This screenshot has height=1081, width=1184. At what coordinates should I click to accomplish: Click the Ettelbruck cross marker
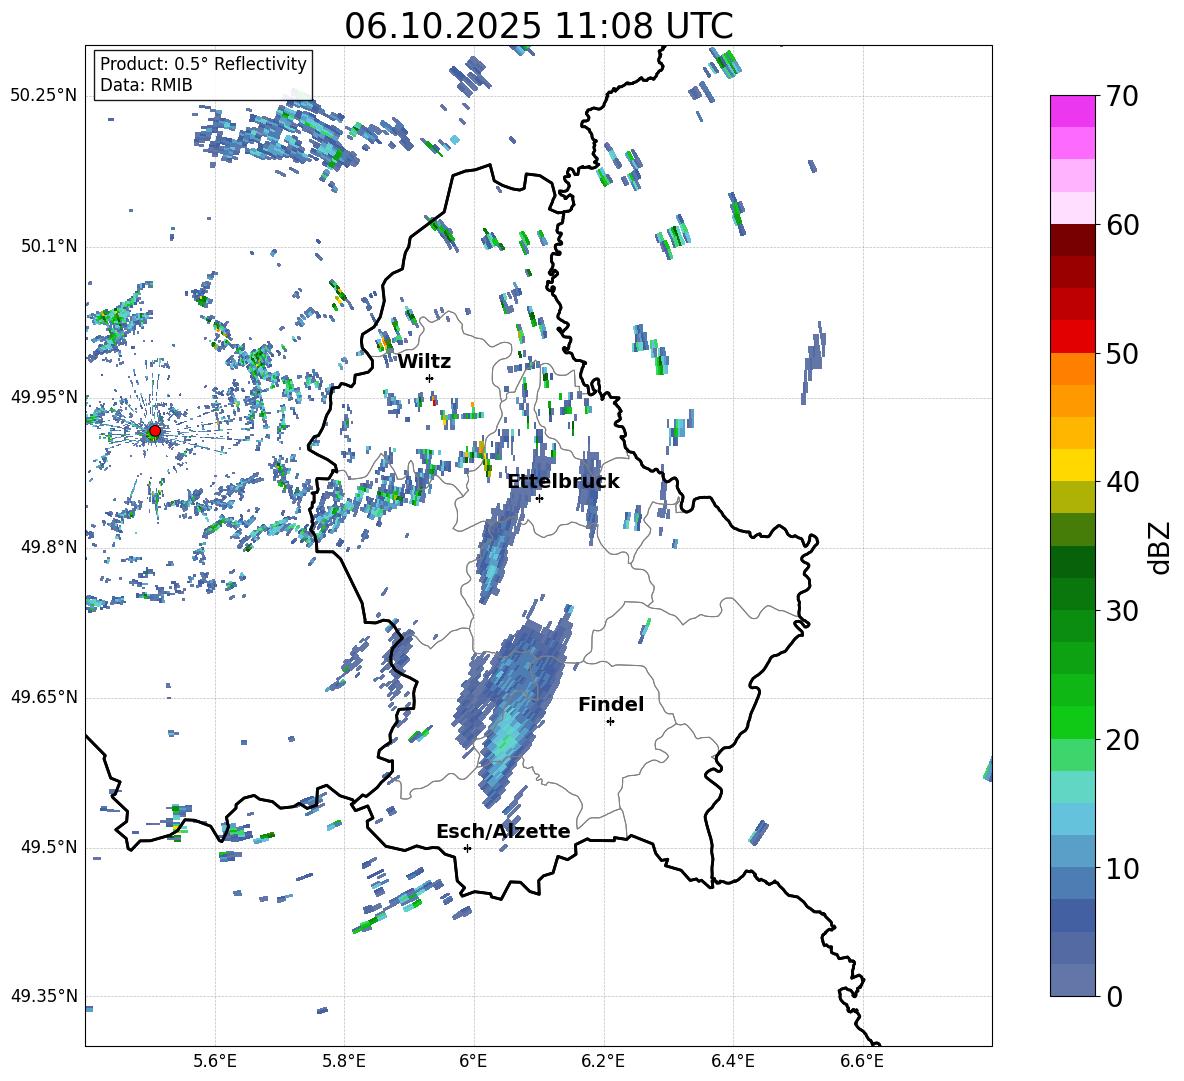(539, 498)
